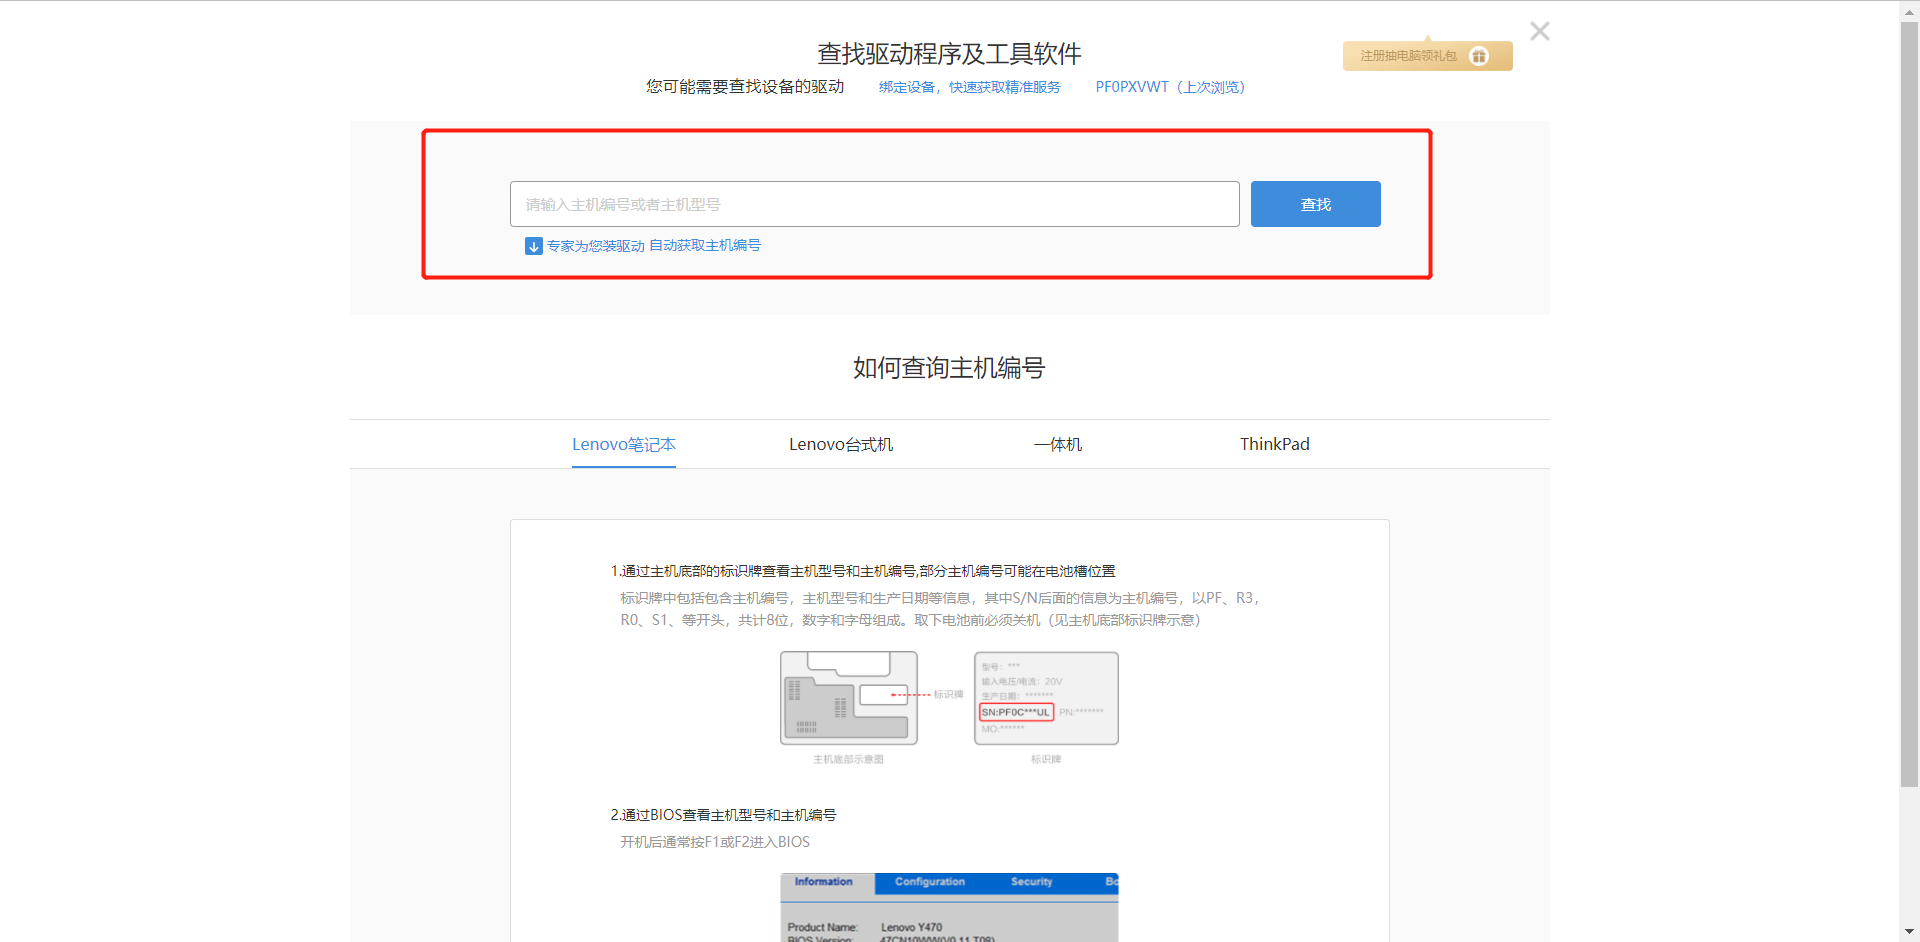
Task: Click the step 1 heading about 标识牌
Action: tap(863, 571)
